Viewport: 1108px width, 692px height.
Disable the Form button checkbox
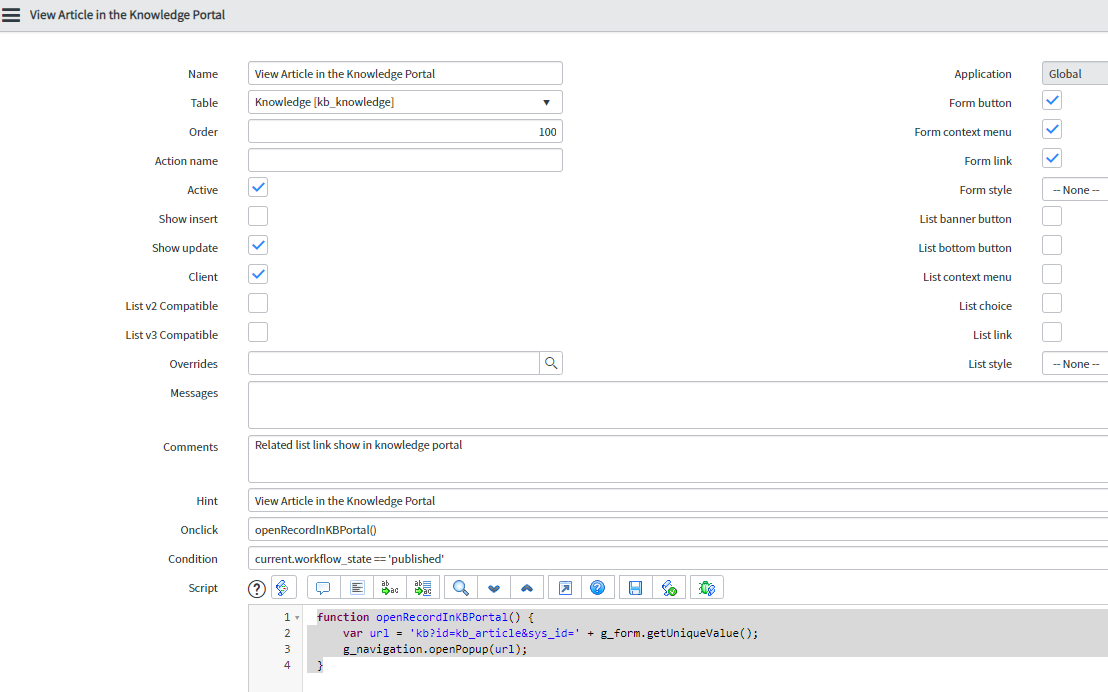point(1051,100)
